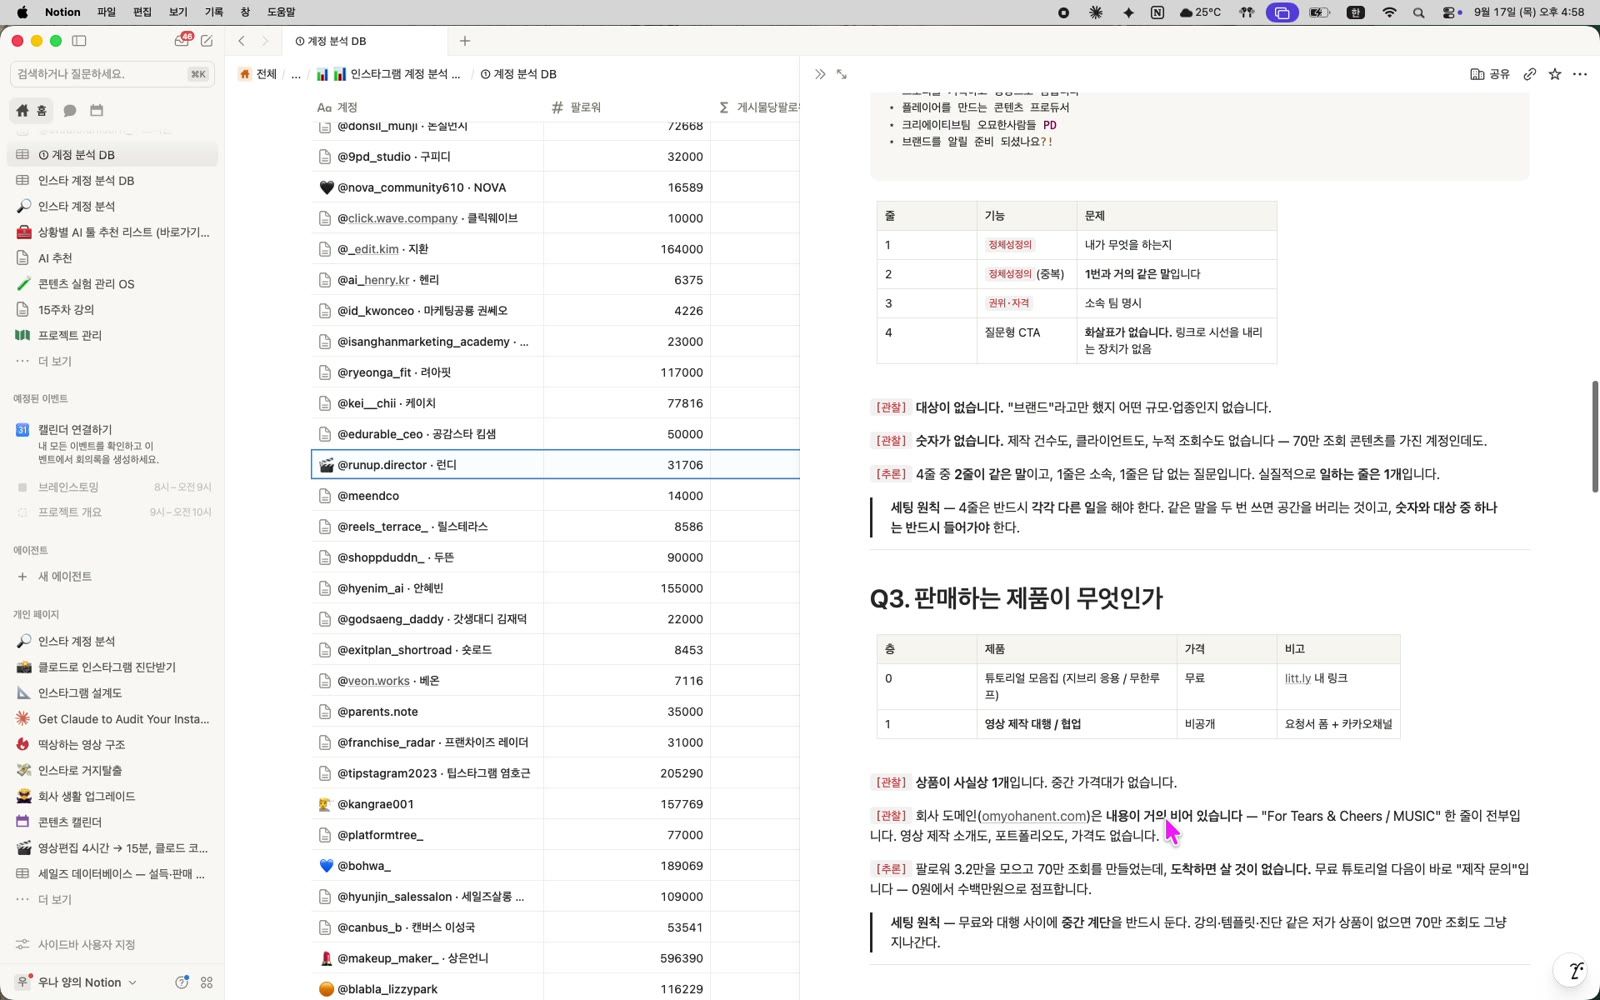Open the '우나 양의 Notion' workspace switcher
Image resolution: width=1600 pixels, height=1000 pixels.
pos(79,982)
